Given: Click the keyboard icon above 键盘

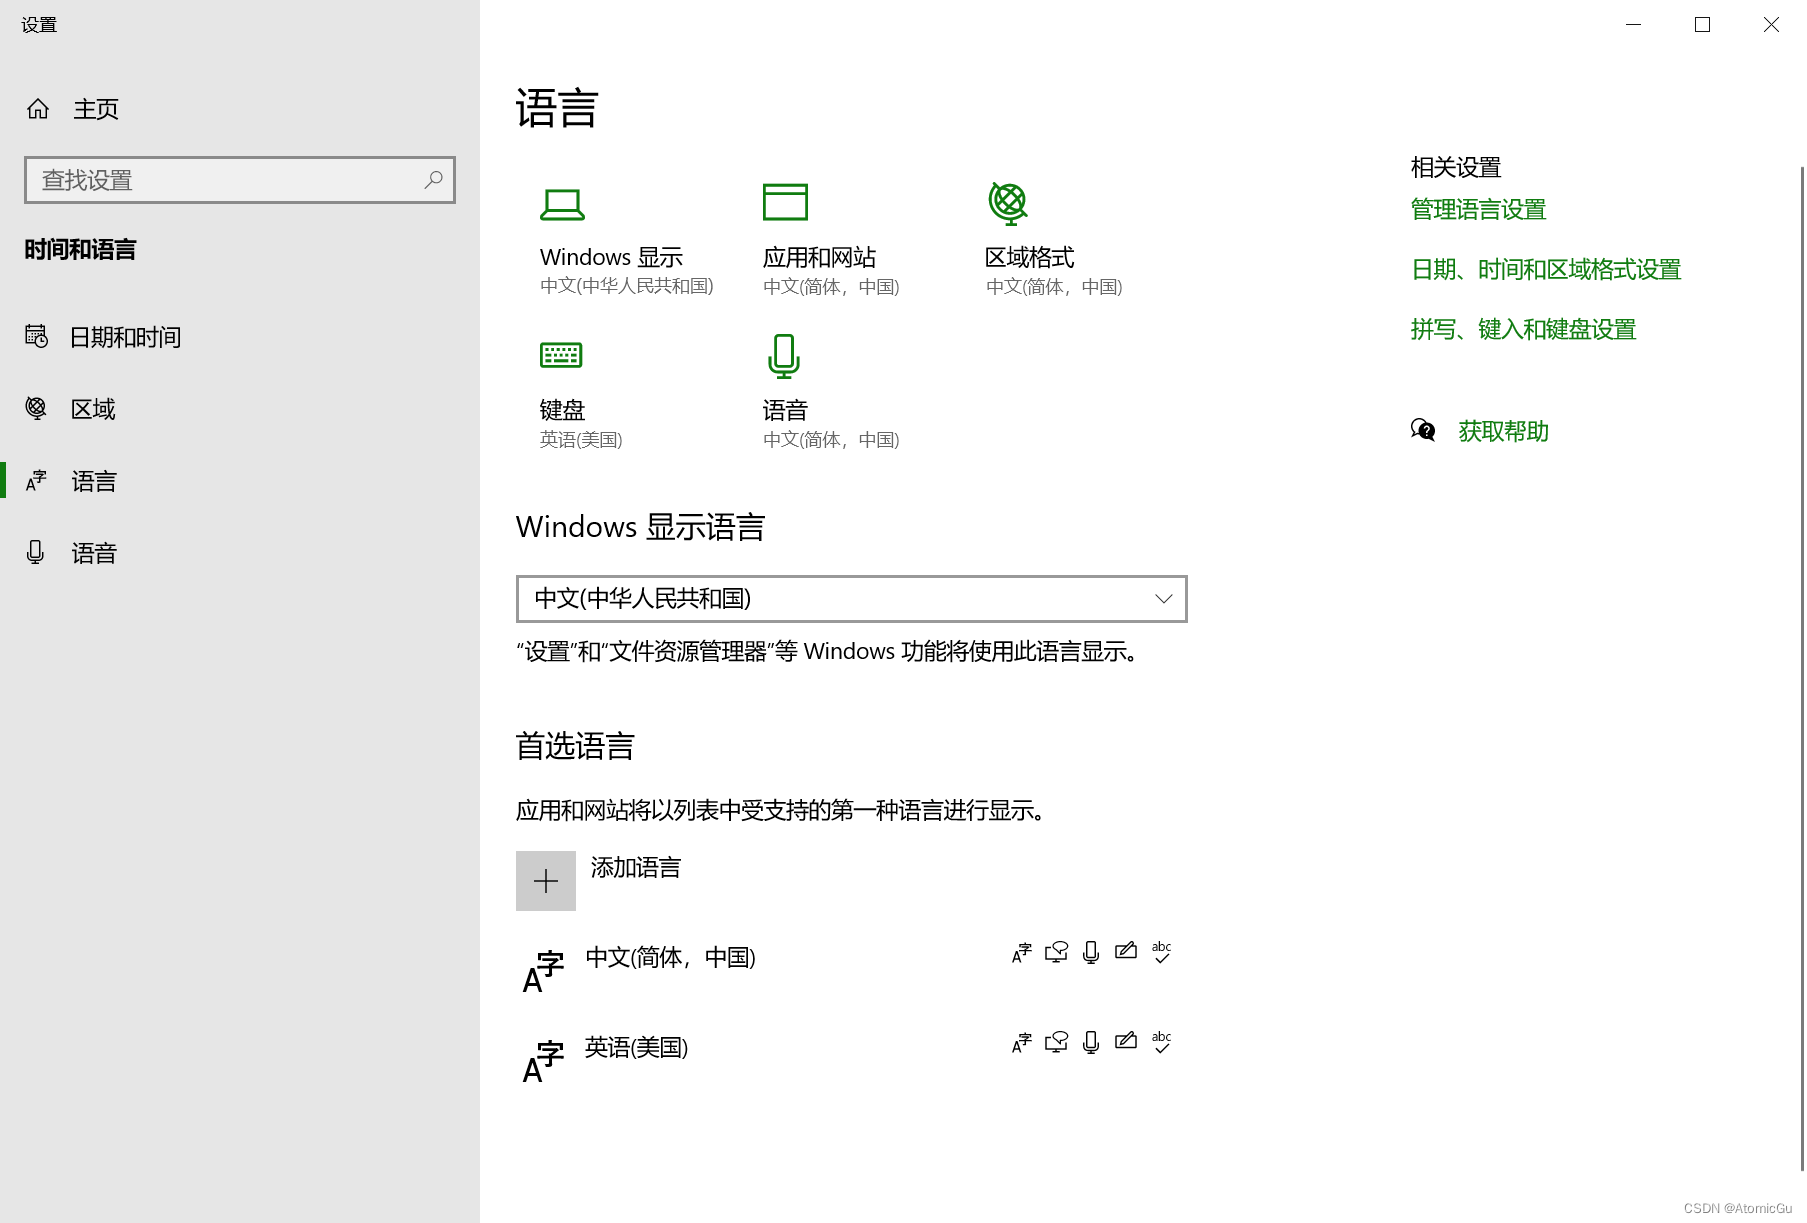Looking at the screenshot, I should [x=561, y=354].
